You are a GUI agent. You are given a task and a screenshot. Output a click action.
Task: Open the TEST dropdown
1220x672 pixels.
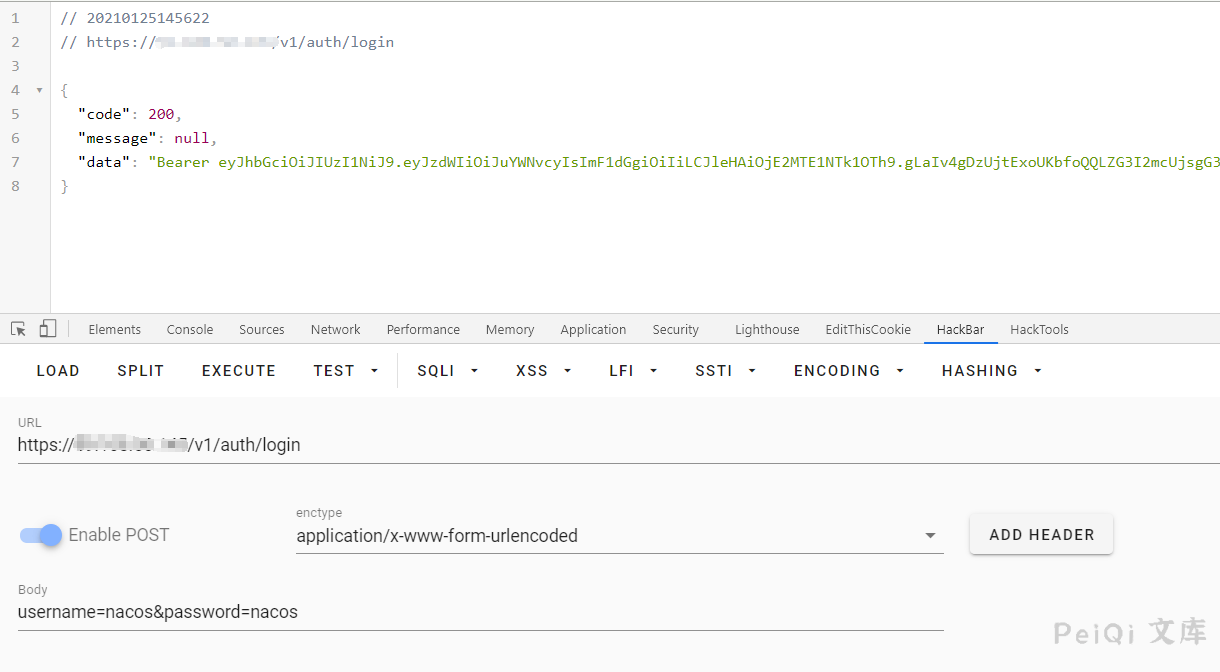pos(346,371)
